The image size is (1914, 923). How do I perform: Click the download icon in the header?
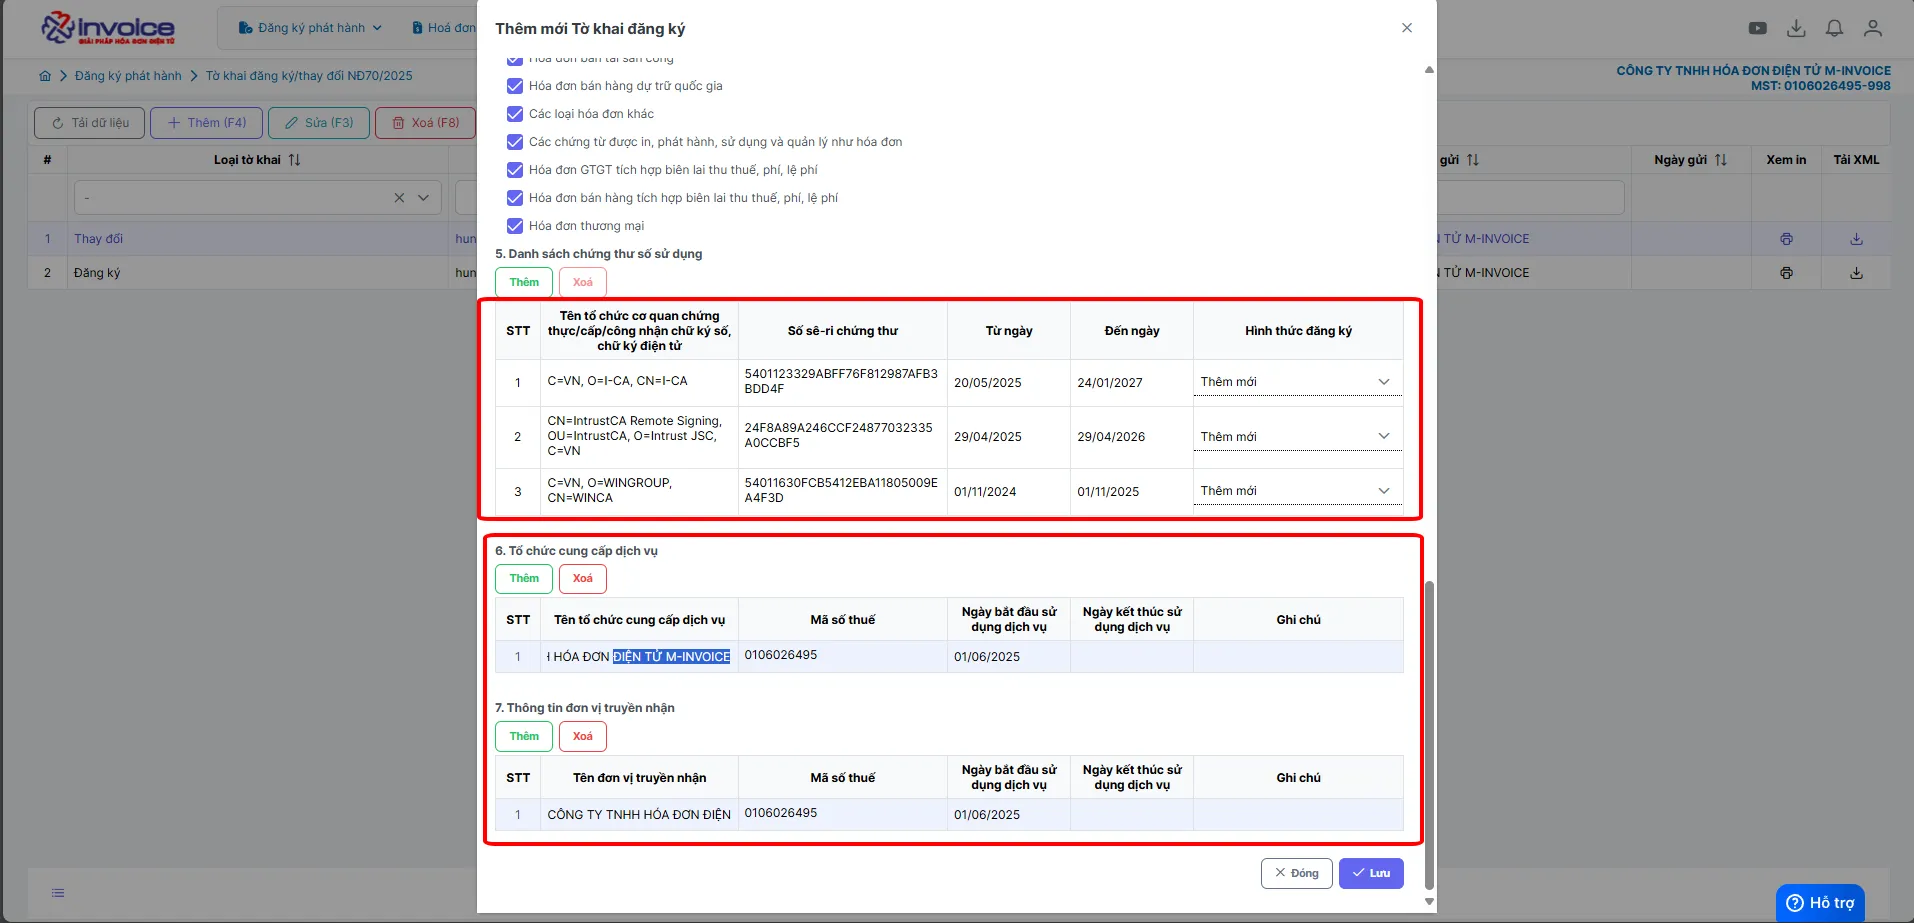click(1796, 28)
